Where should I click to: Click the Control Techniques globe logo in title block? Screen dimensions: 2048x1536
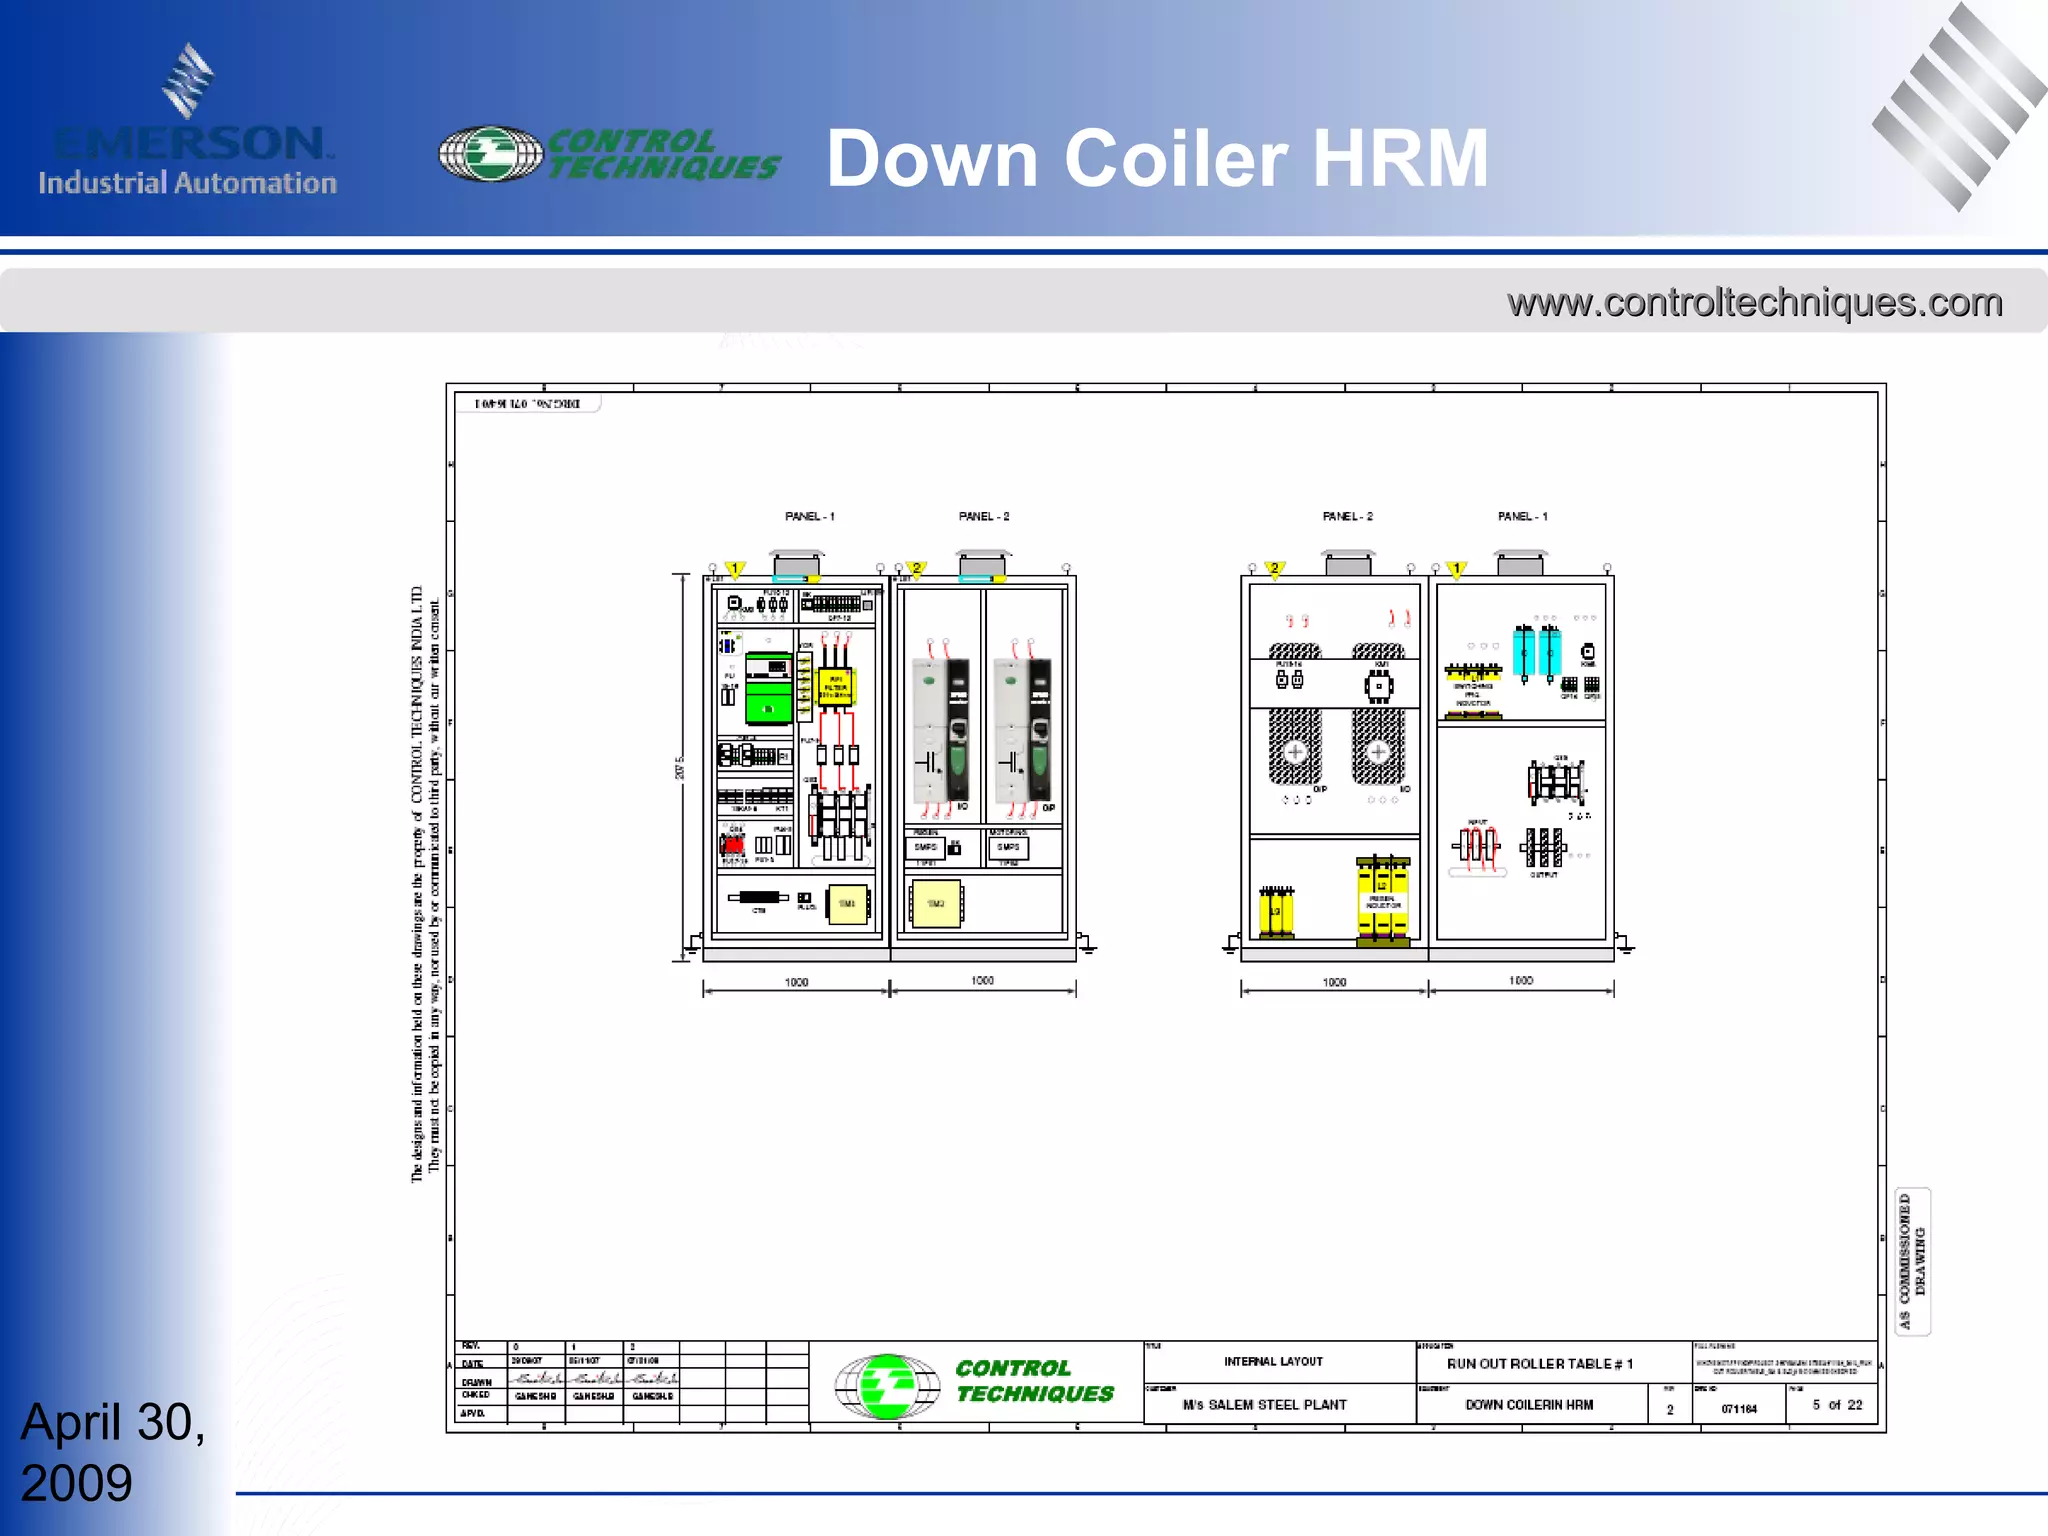(x=887, y=1386)
